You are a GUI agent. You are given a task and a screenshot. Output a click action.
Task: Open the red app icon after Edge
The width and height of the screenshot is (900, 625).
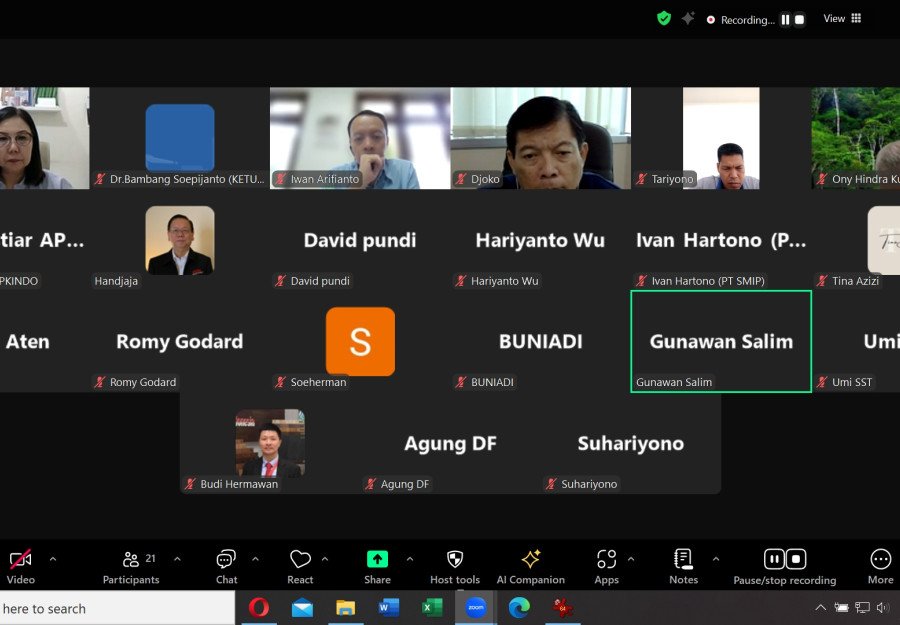coord(562,607)
